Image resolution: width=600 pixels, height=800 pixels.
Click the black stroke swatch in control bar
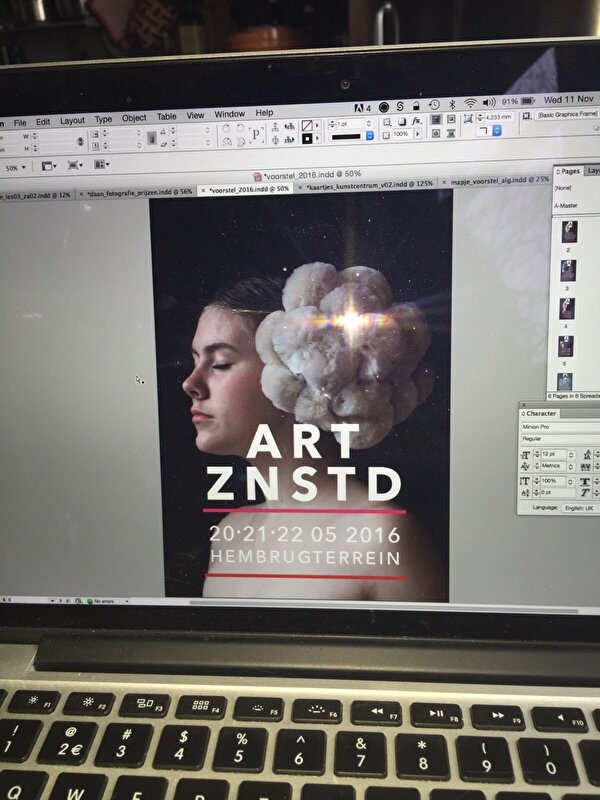[x=307, y=138]
